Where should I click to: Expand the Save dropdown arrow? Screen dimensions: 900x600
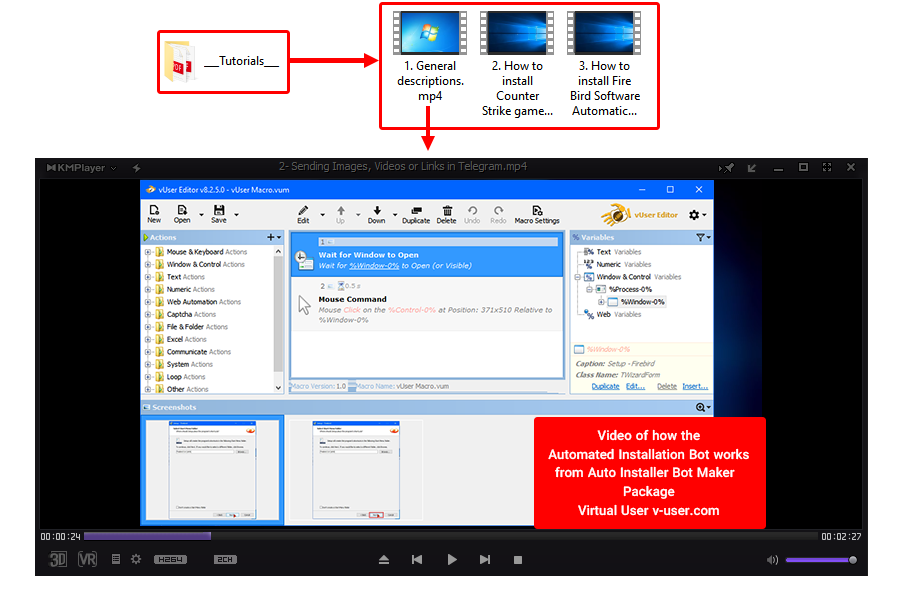(236, 215)
